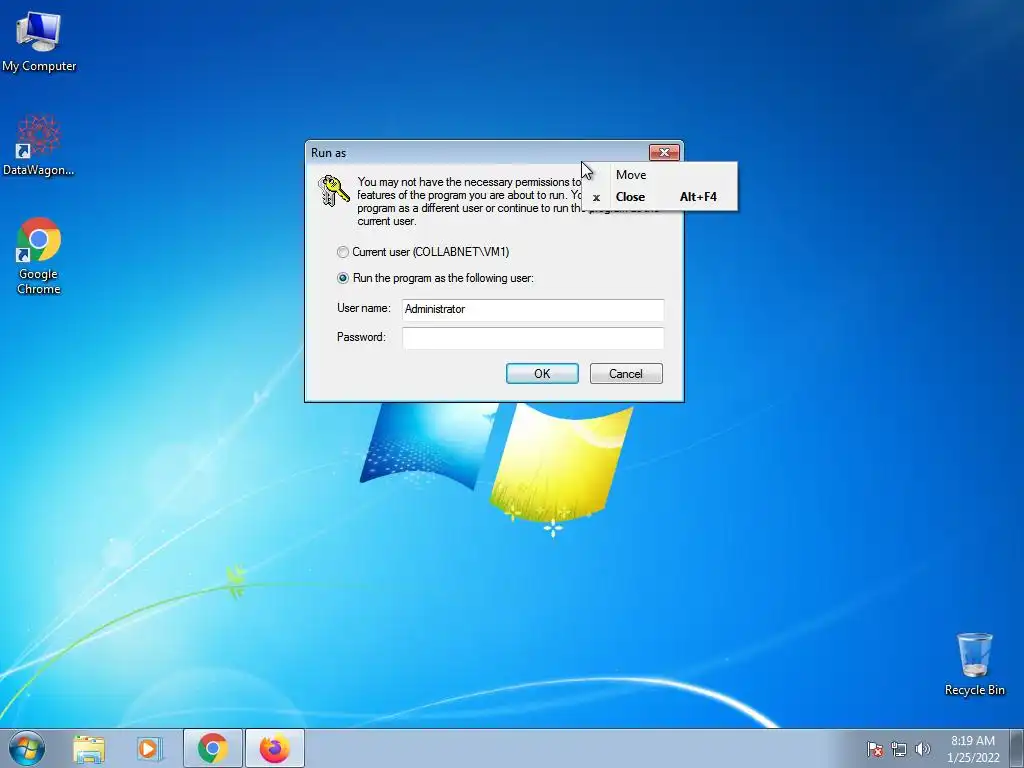Click the Show Desktop strip at taskbar end
This screenshot has width=1024, height=768.
1017,749
